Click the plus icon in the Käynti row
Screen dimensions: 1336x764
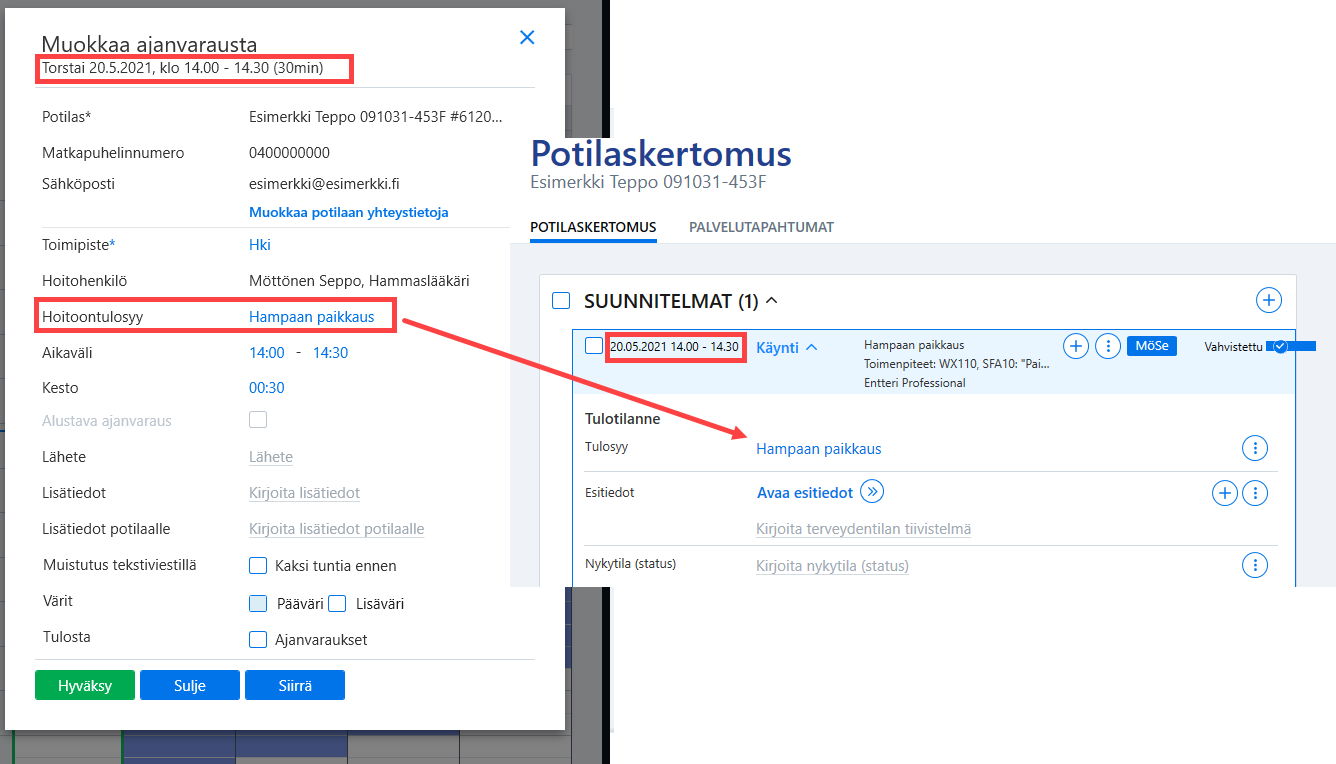point(1075,346)
